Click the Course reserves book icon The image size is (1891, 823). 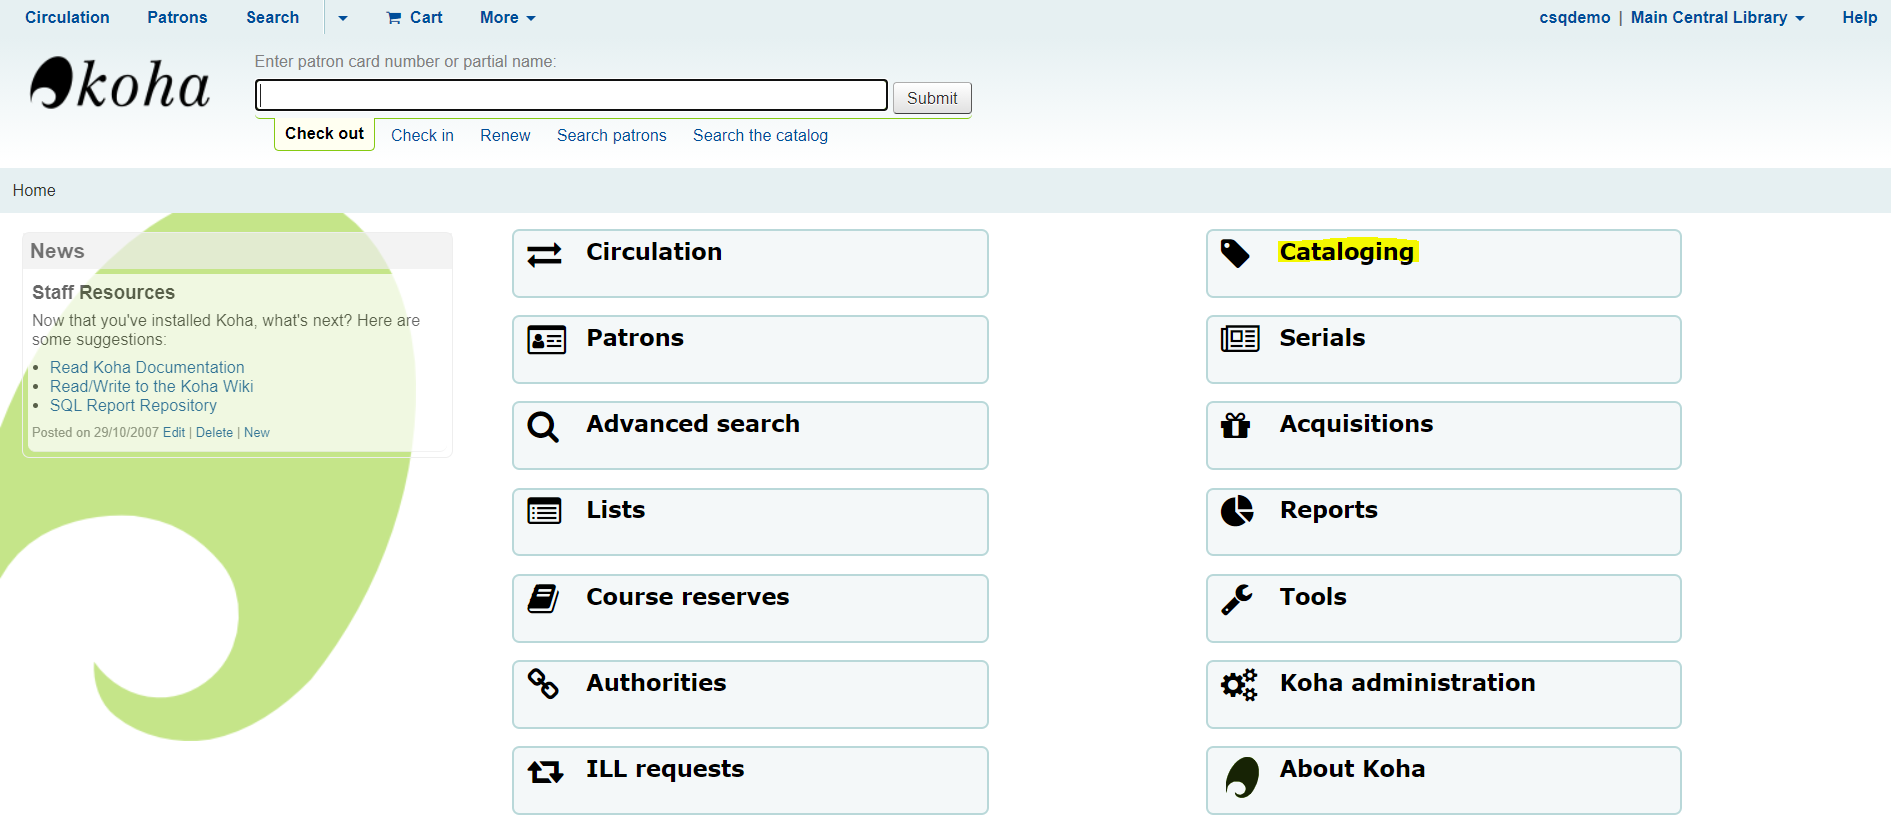pyautogui.click(x=543, y=599)
